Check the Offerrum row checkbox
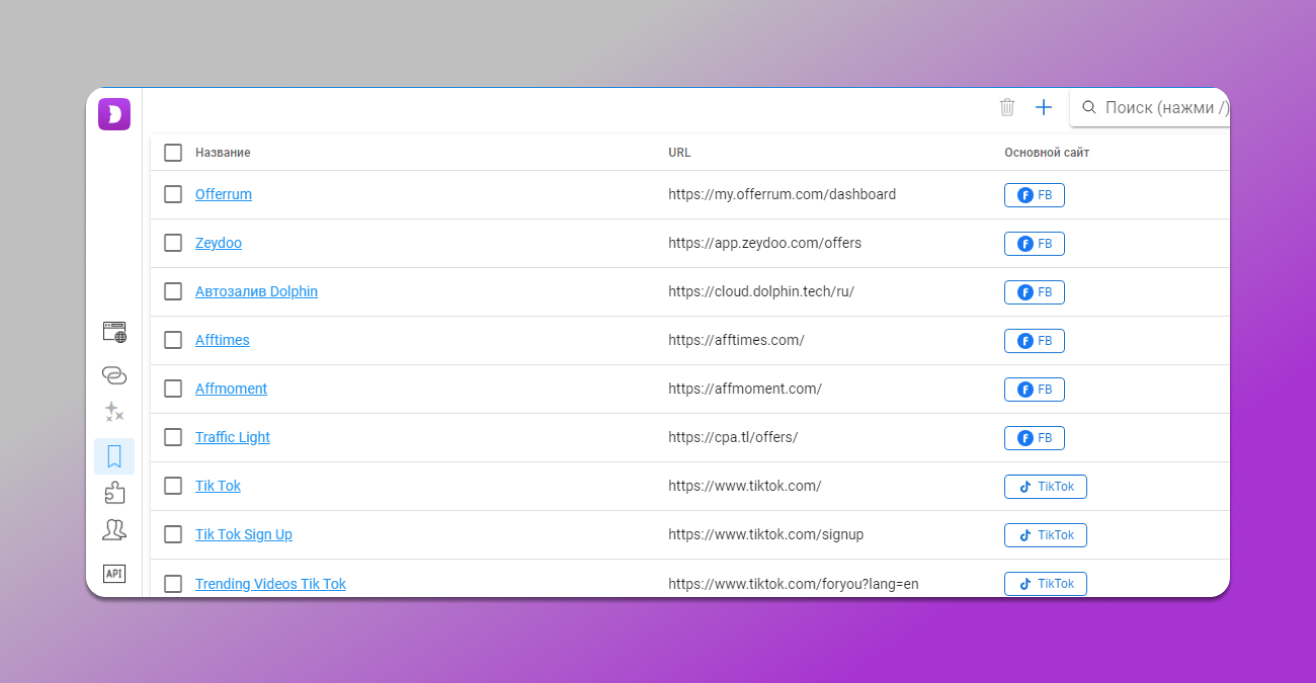Viewport: 1316px width, 683px height. (173, 194)
